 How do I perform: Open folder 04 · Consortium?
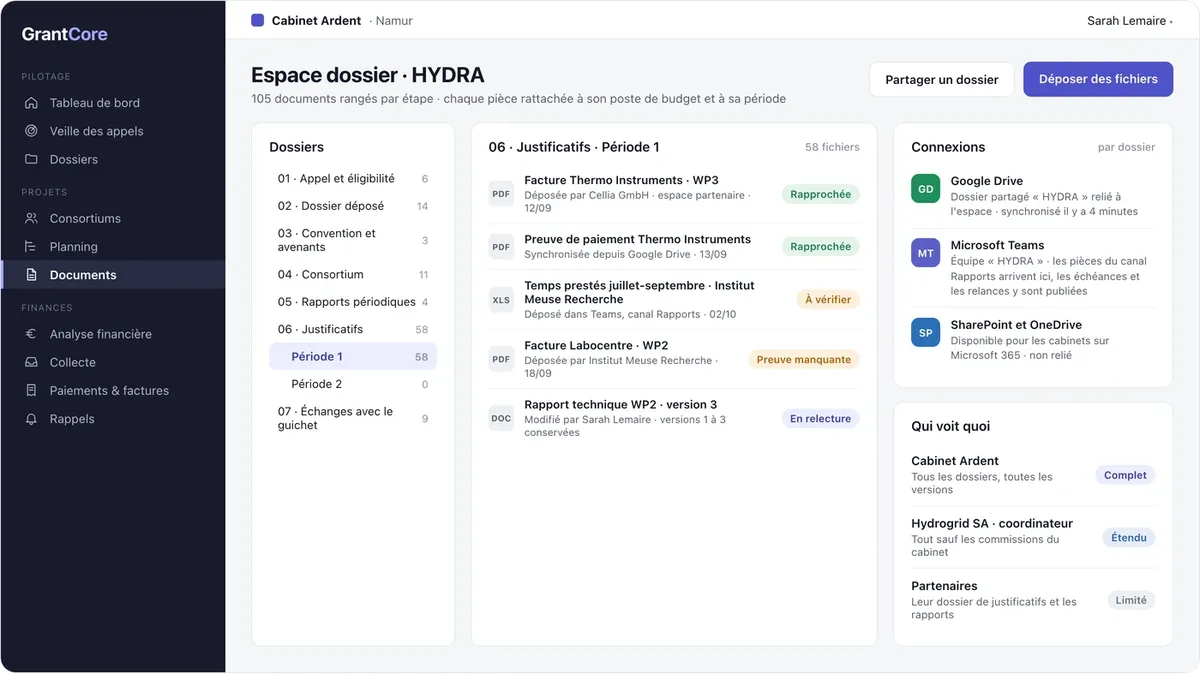point(353,275)
